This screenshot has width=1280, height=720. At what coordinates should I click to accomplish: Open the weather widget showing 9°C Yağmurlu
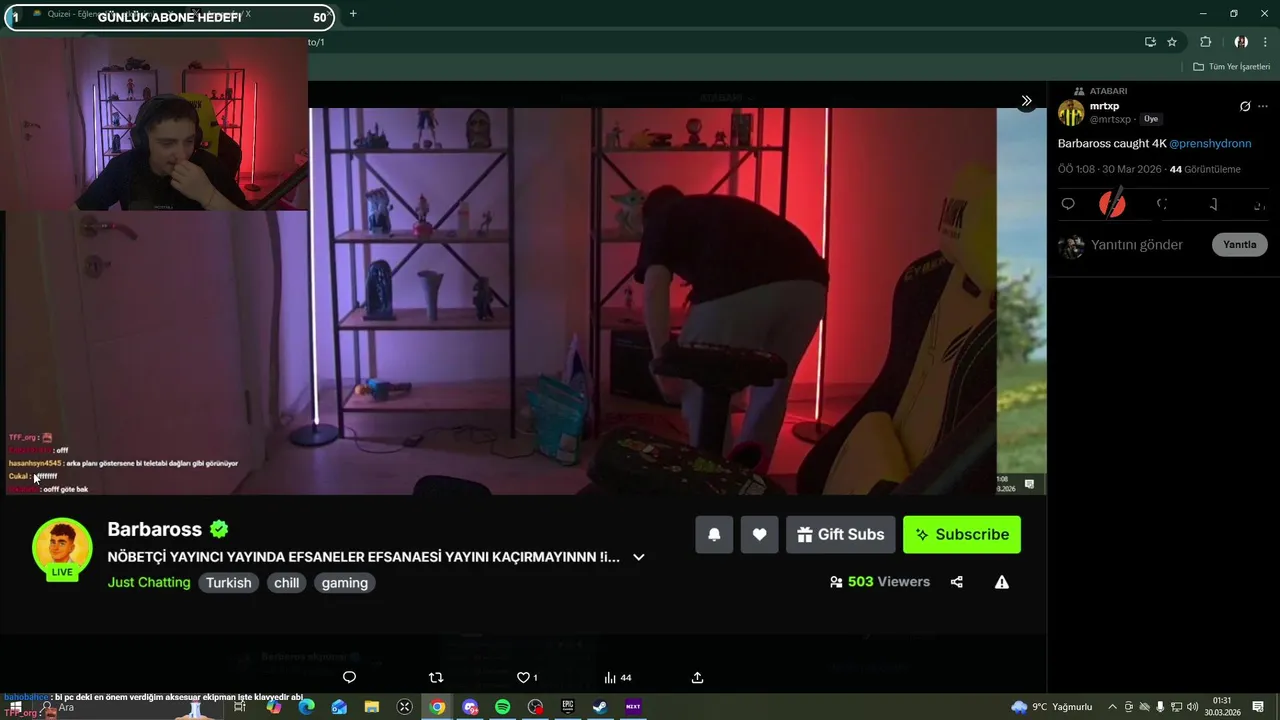pos(1052,707)
